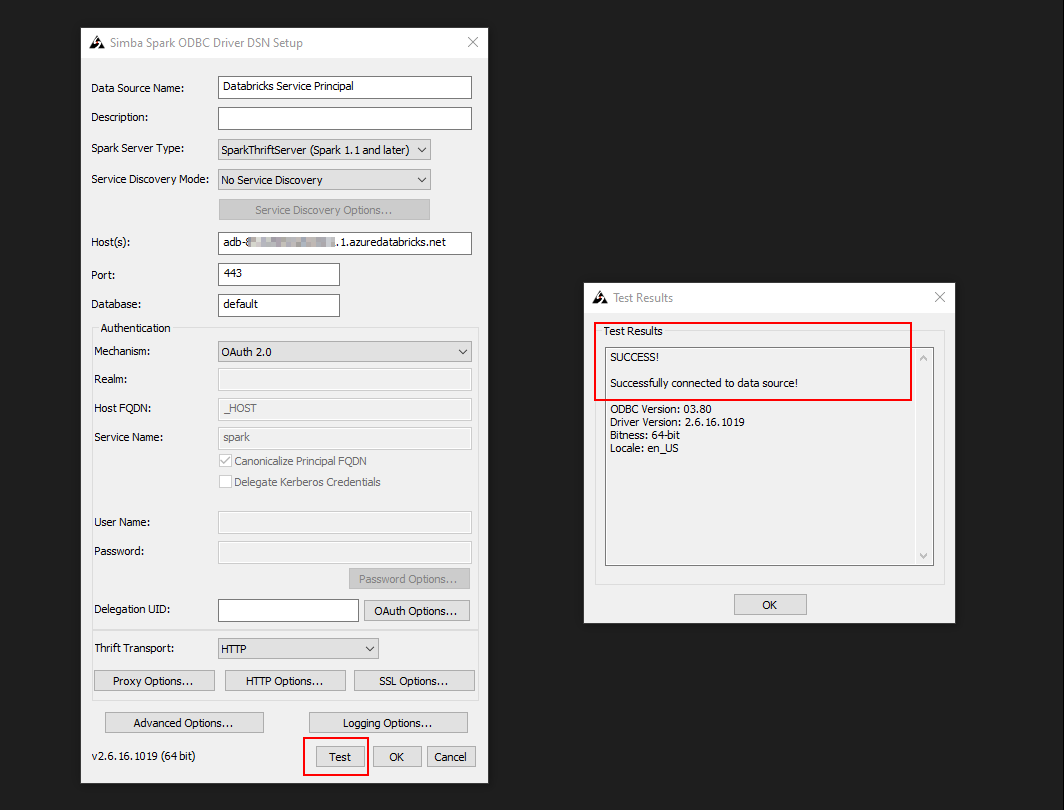Click the Test Results scrollbar down arrow
This screenshot has height=810, width=1064.
tap(924, 556)
